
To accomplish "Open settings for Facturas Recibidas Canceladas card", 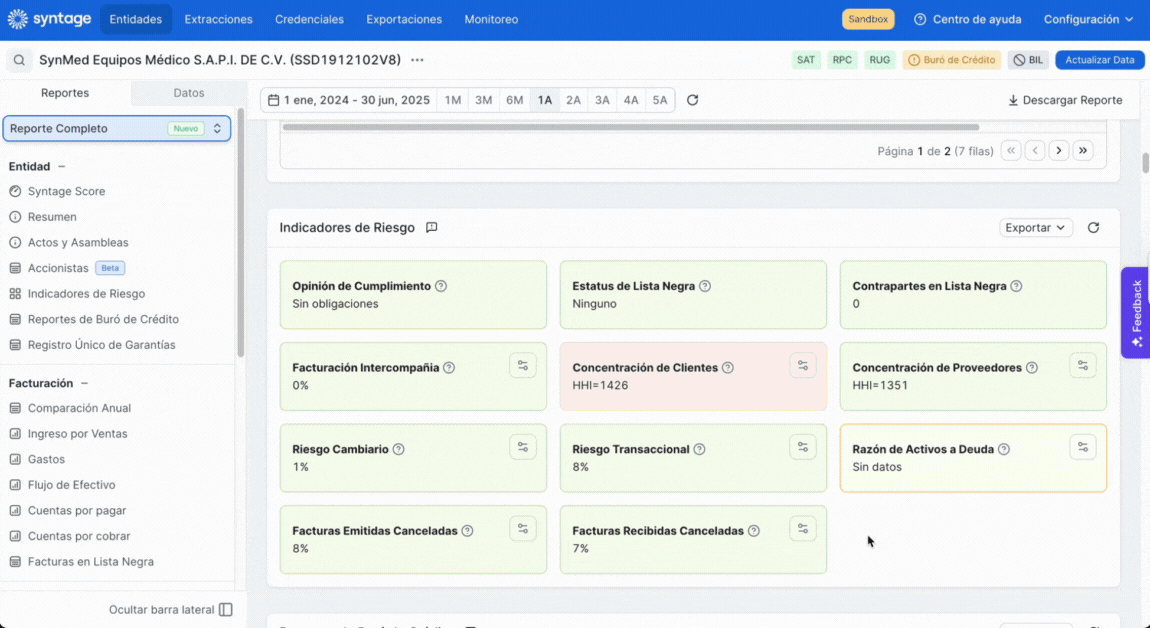I will pos(803,528).
